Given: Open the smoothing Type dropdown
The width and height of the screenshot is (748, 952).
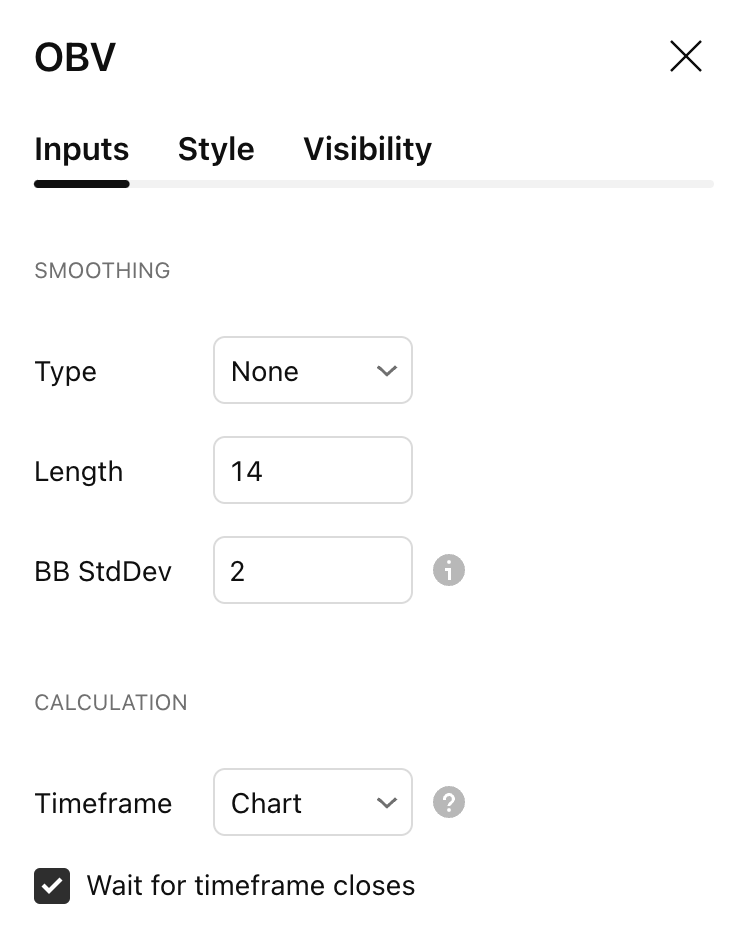Looking at the screenshot, I should click(313, 370).
